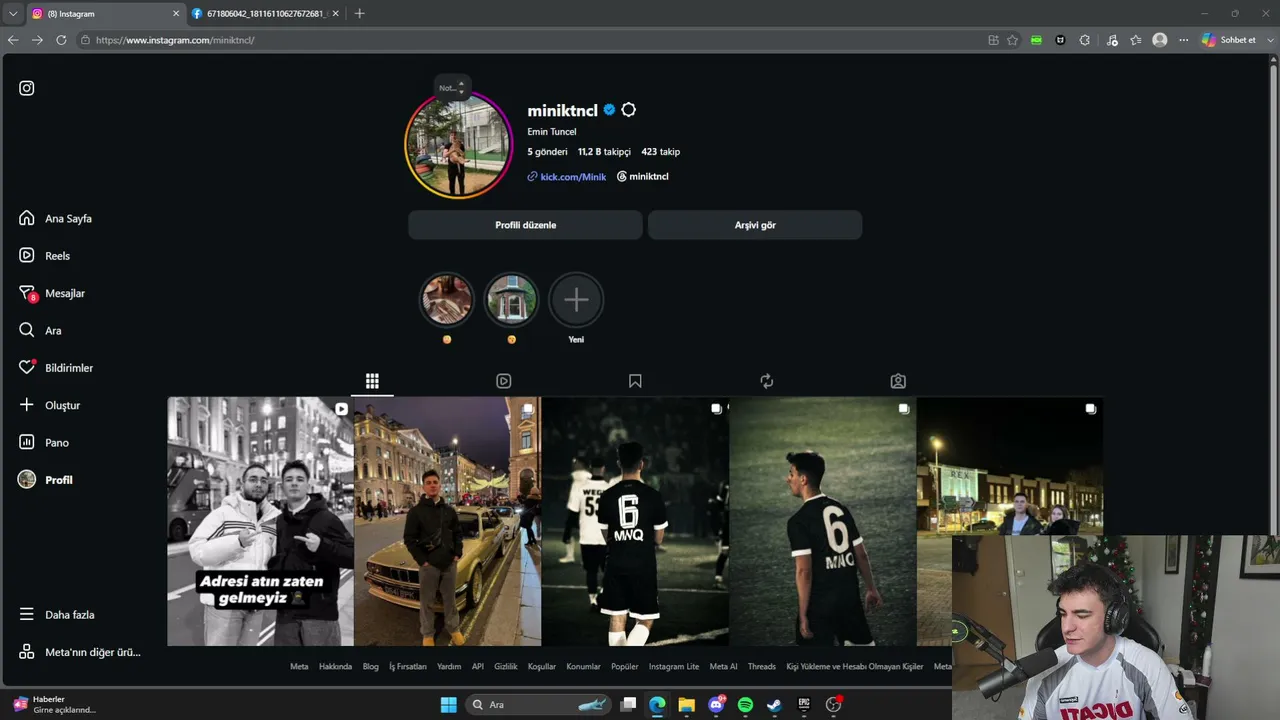
Task: Open the Meta AI footer link
Action: 724,667
